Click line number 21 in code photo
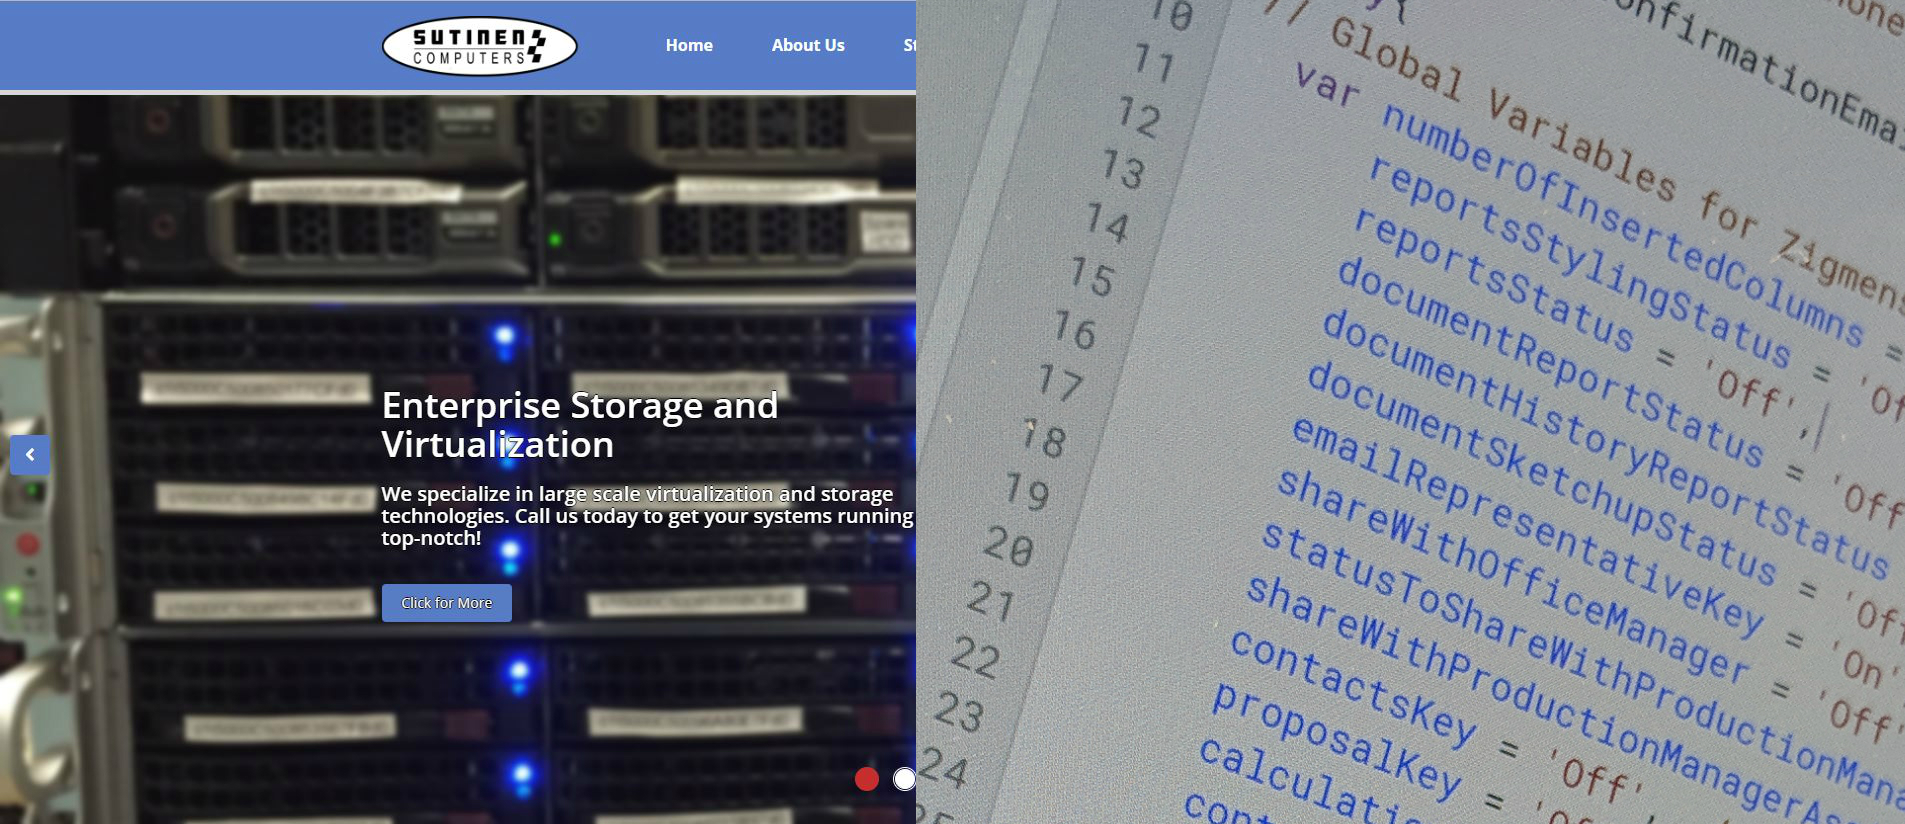Viewport: 1905px width, 824px height. [991, 600]
